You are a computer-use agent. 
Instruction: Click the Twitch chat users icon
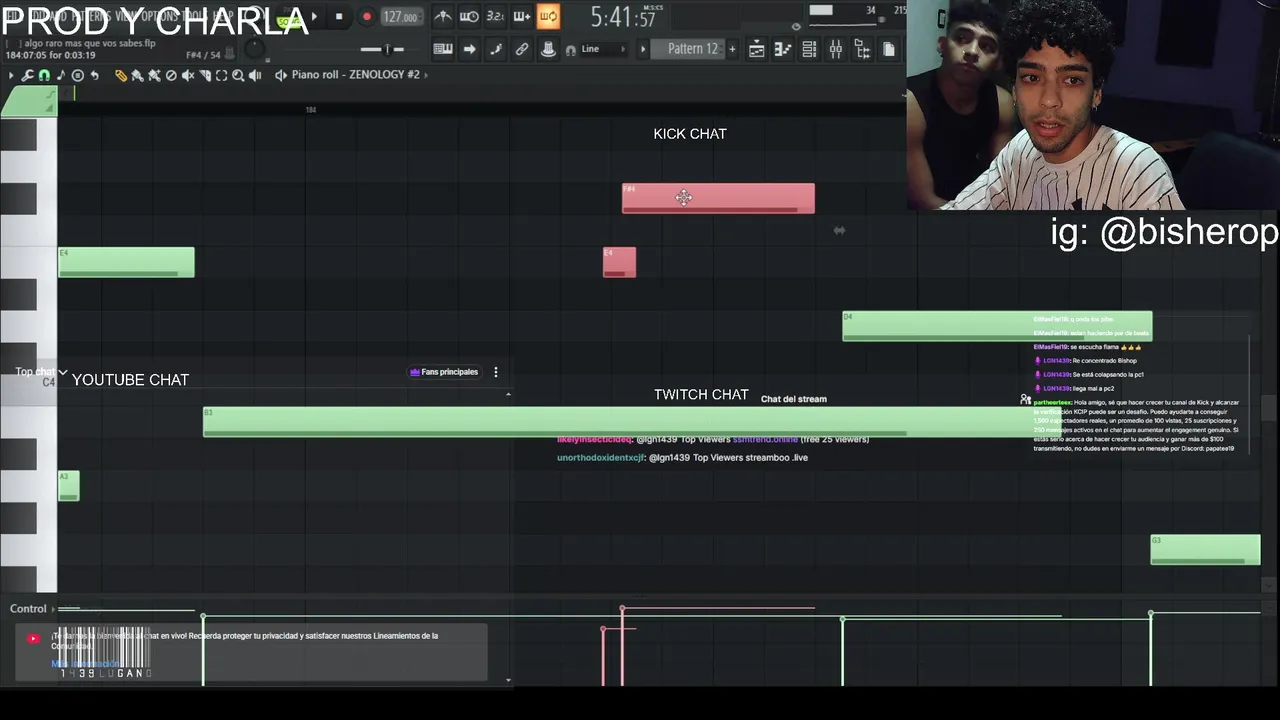coord(1025,399)
